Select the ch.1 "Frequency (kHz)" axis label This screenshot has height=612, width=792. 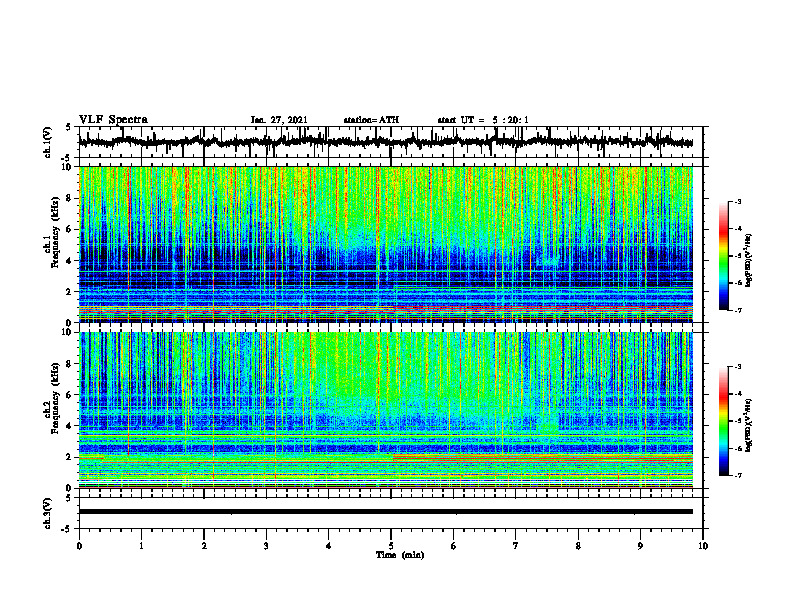pyautogui.click(x=56, y=233)
